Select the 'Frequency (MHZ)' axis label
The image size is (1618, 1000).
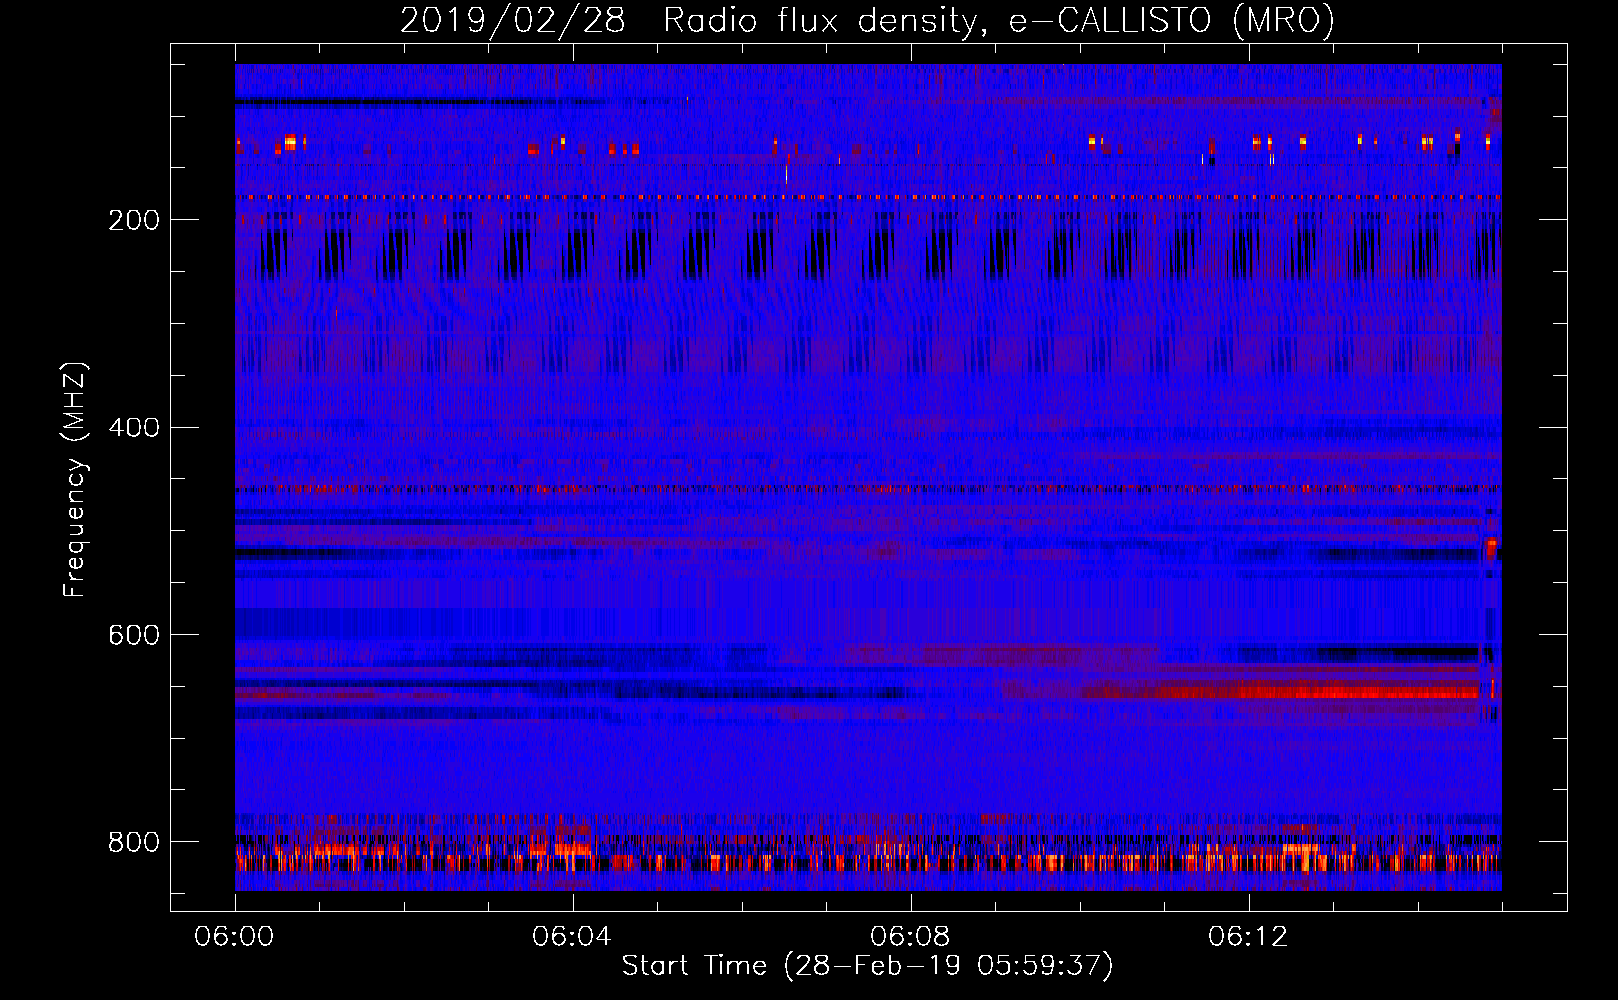[x=75, y=479]
